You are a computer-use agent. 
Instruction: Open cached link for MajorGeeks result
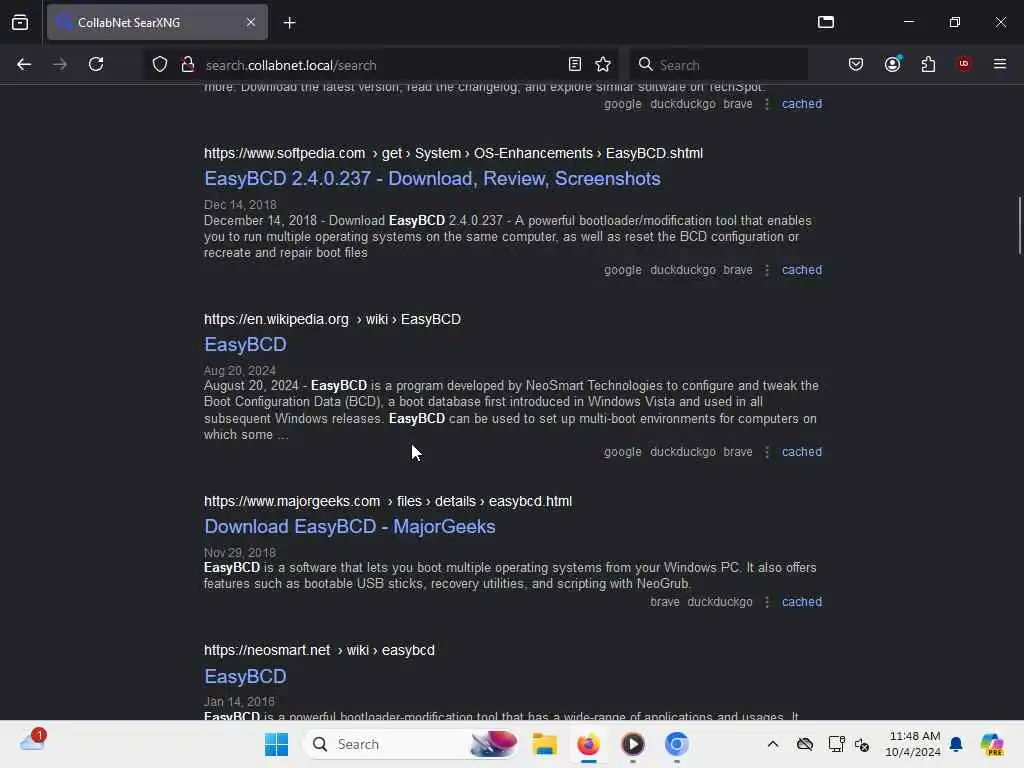pyautogui.click(x=802, y=602)
